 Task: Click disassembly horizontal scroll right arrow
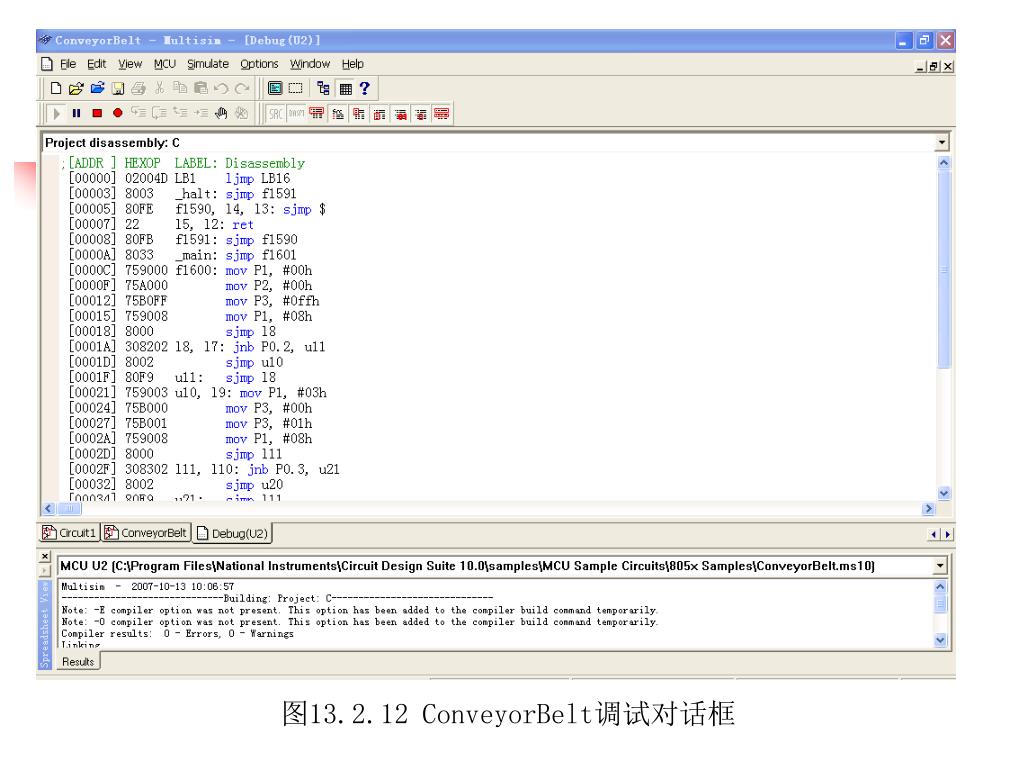point(929,508)
